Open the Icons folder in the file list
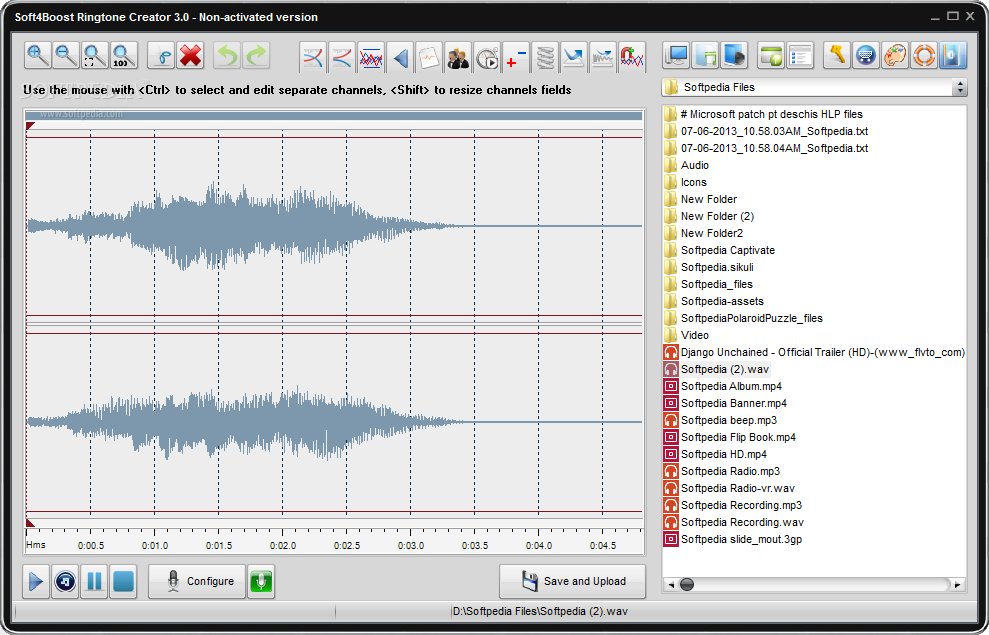This screenshot has width=989, height=635. coord(685,182)
